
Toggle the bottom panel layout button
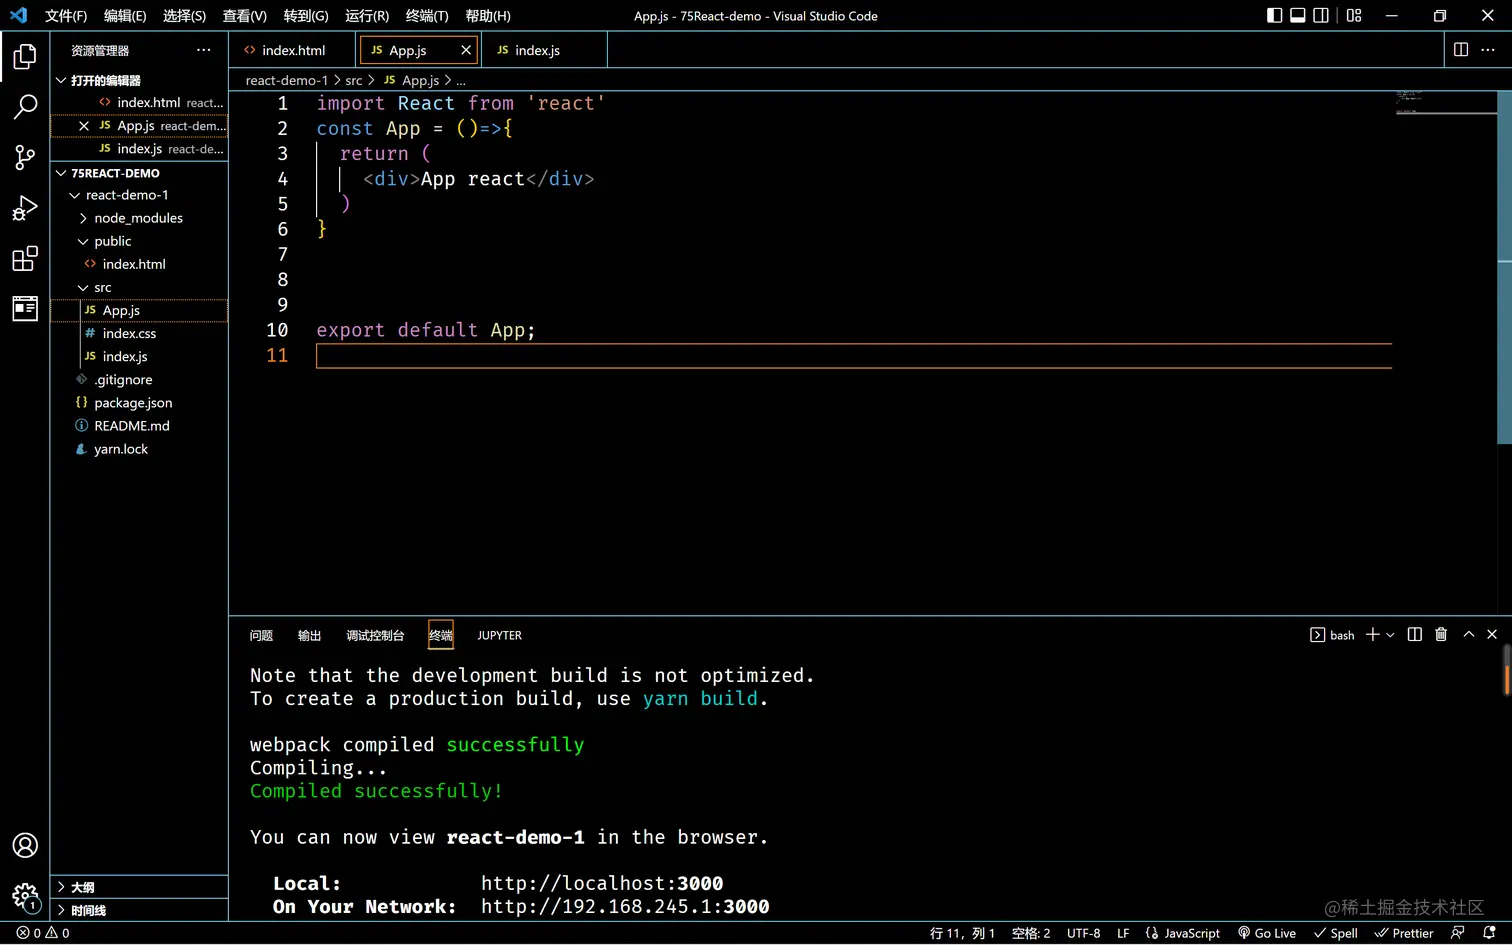(x=1298, y=15)
